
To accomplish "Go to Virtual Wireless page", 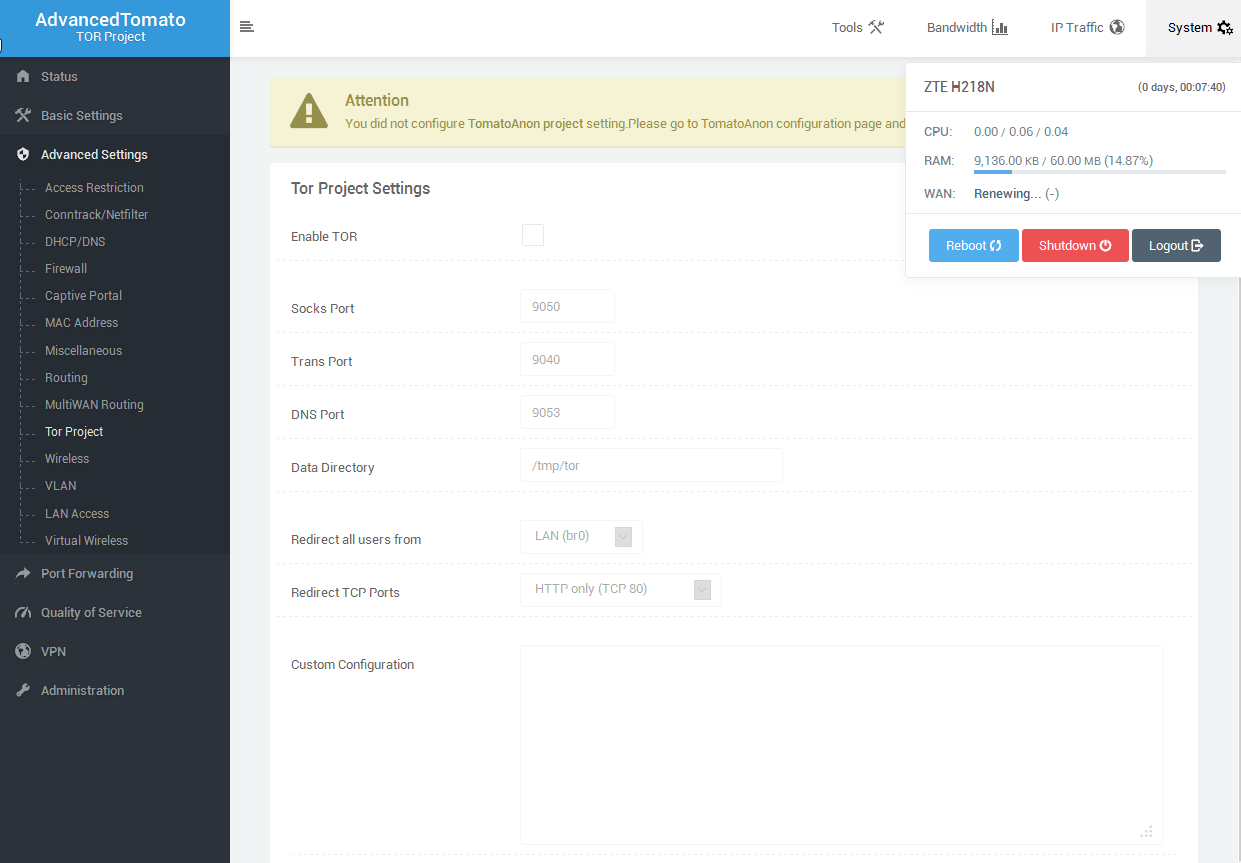I will [86, 541].
